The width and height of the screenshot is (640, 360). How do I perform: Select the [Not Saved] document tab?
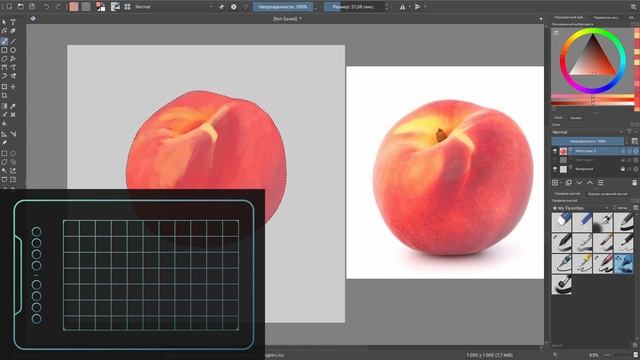tap(287, 19)
